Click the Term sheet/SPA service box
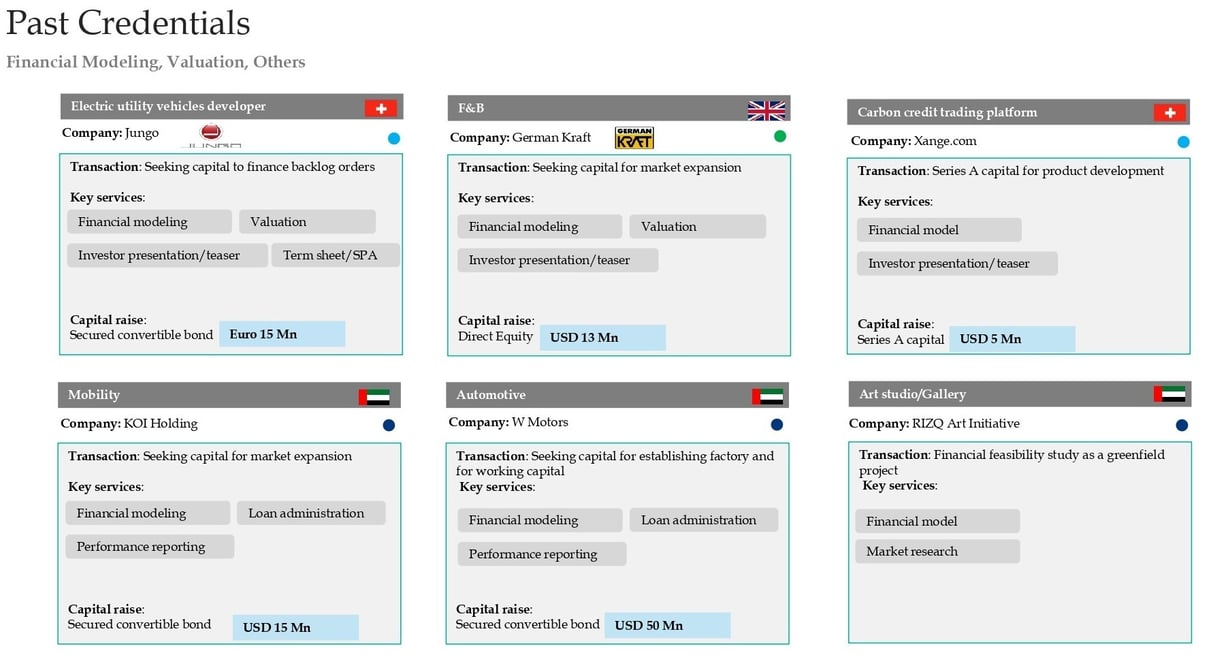Image resolution: width=1224 pixels, height=655 pixels. [x=336, y=255]
